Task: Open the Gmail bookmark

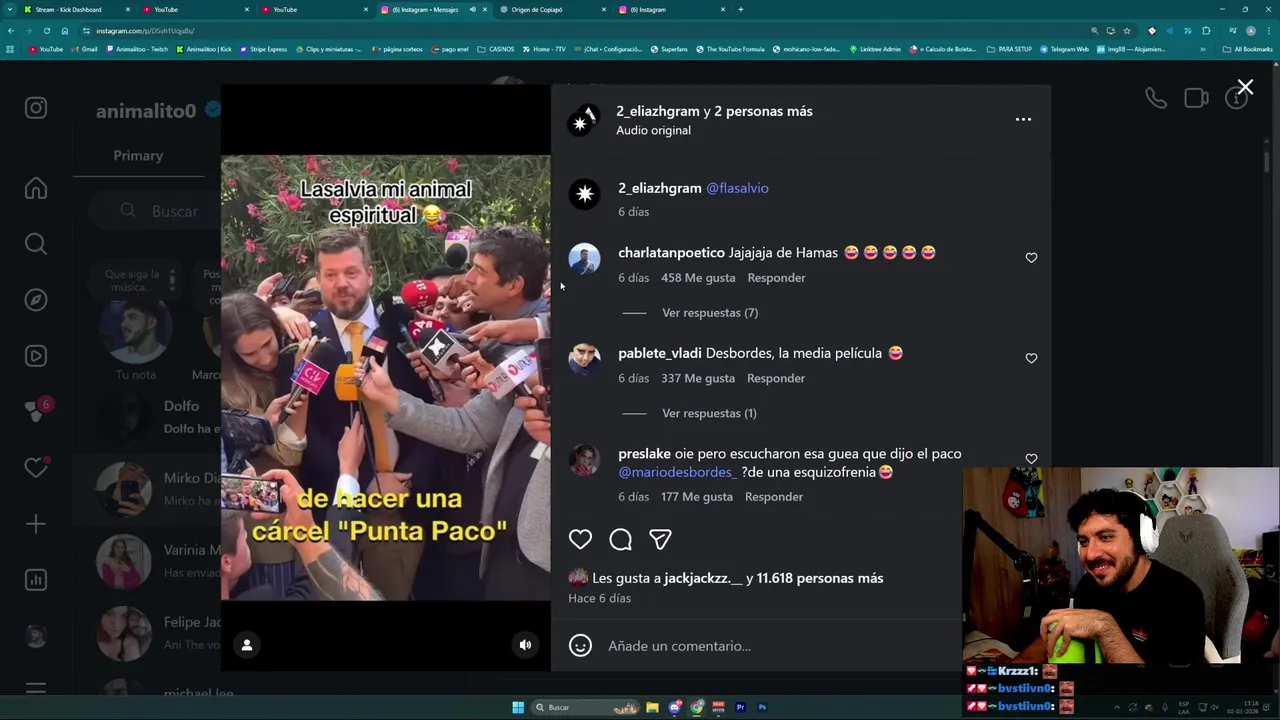Action: pyautogui.click(x=86, y=49)
